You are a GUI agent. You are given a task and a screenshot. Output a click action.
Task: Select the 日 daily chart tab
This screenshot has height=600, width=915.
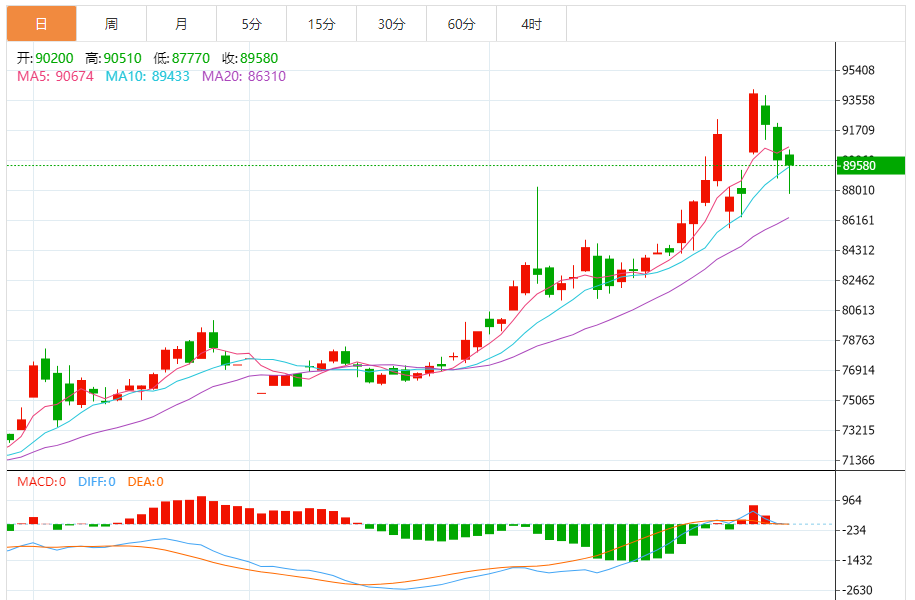(41, 24)
